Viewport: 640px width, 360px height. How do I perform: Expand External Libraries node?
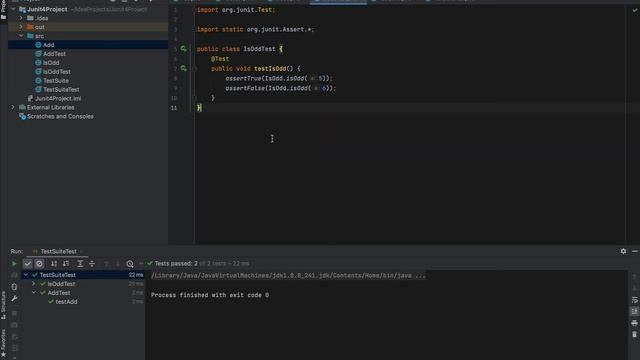pos(13,107)
